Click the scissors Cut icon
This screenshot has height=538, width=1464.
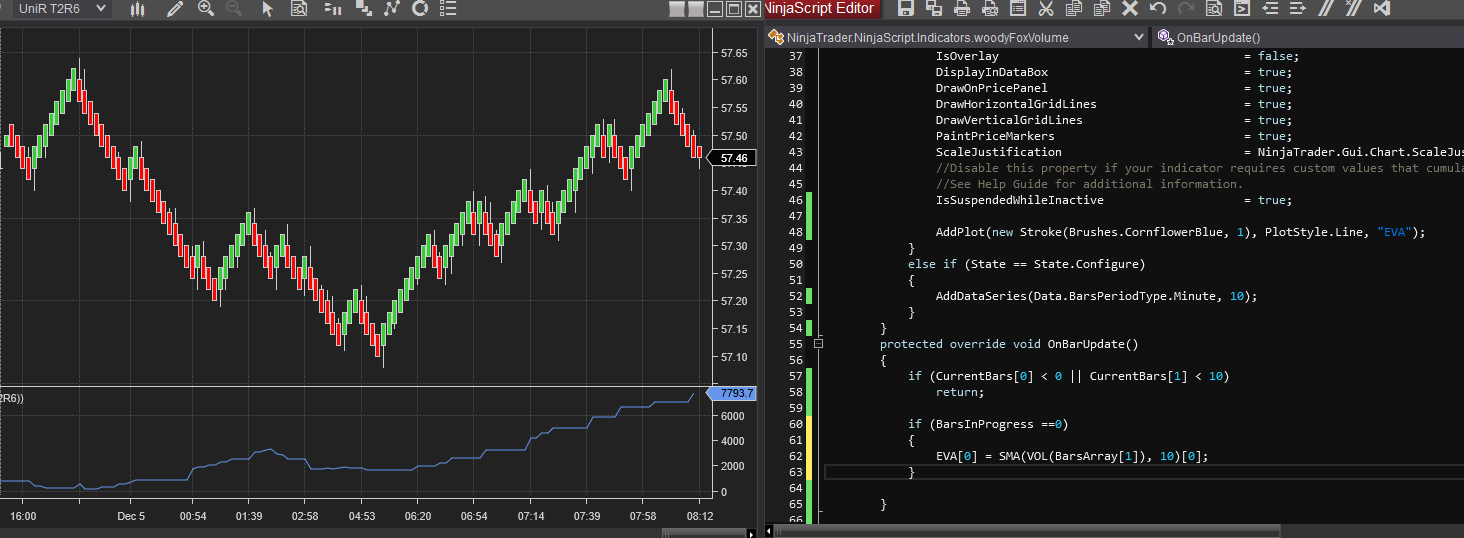click(1046, 9)
